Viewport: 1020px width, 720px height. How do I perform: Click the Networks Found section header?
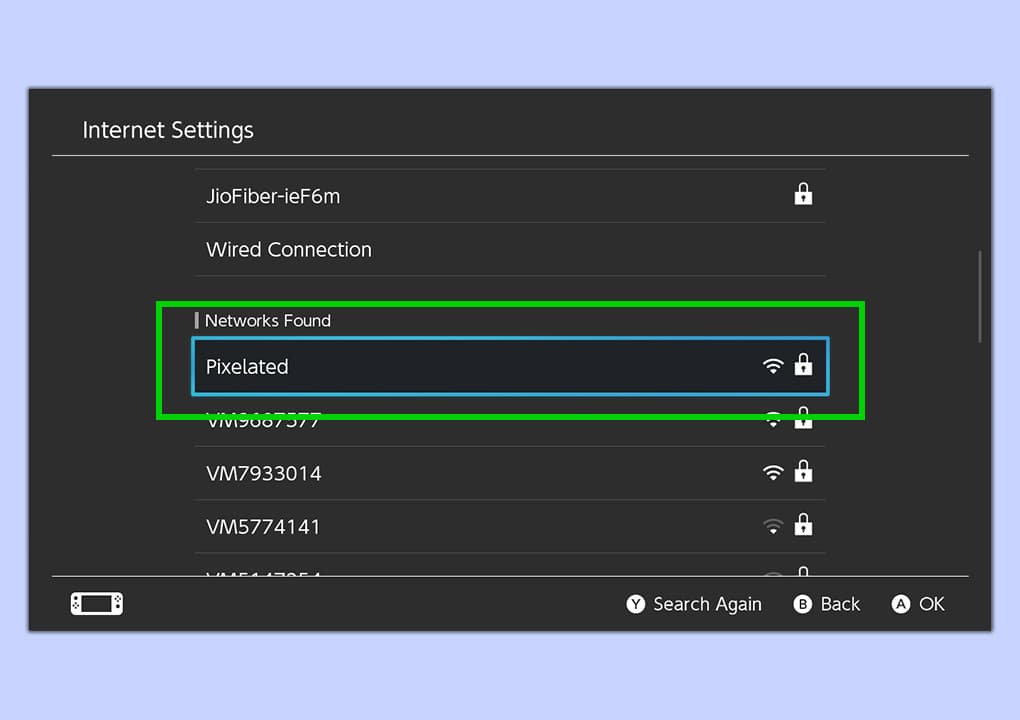pyautogui.click(x=267, y=321)
